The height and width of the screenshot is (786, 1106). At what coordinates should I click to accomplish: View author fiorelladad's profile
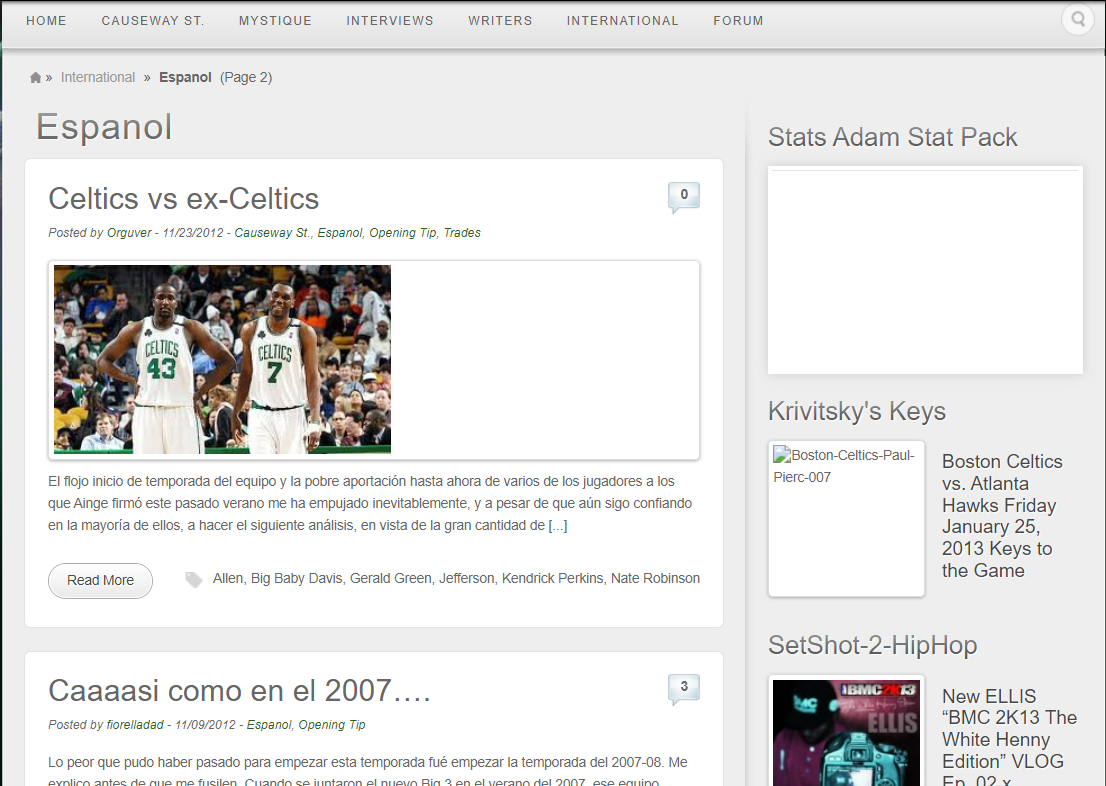coord(135,725)
